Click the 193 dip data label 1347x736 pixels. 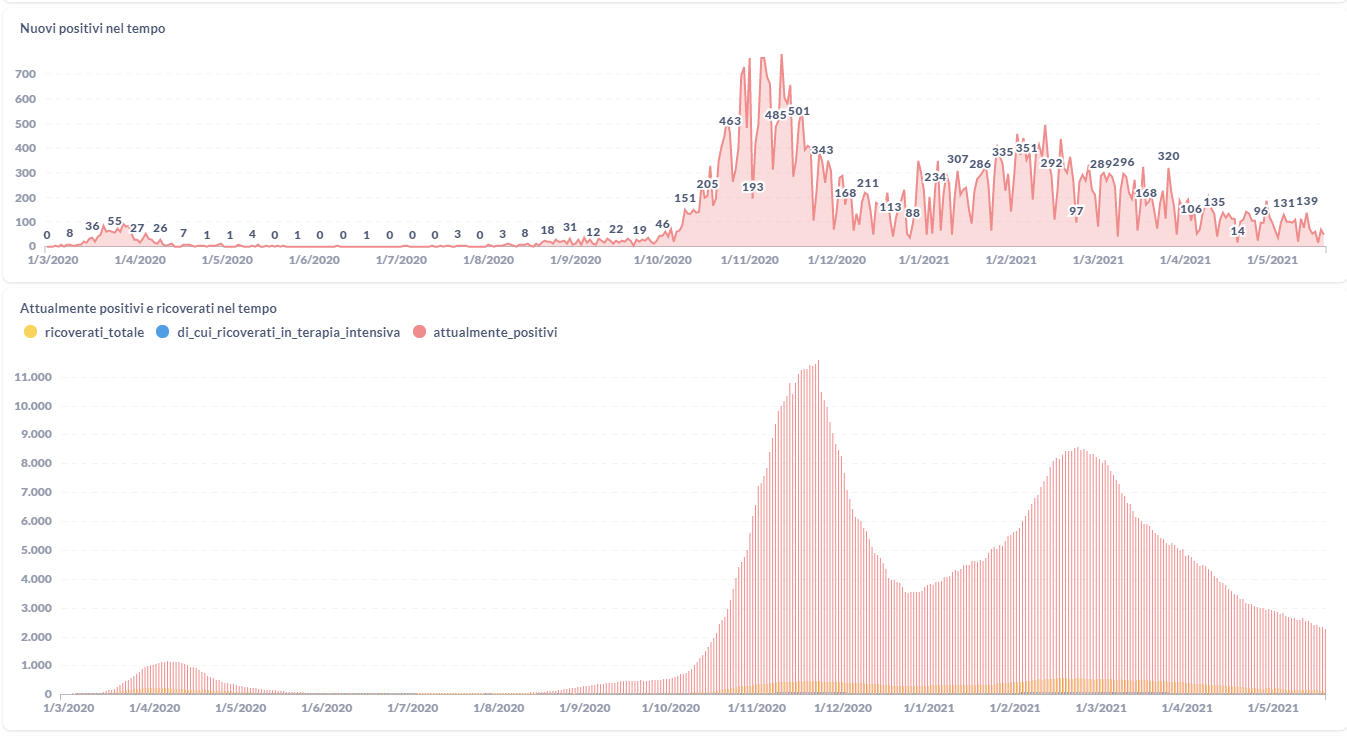(753, 187)
